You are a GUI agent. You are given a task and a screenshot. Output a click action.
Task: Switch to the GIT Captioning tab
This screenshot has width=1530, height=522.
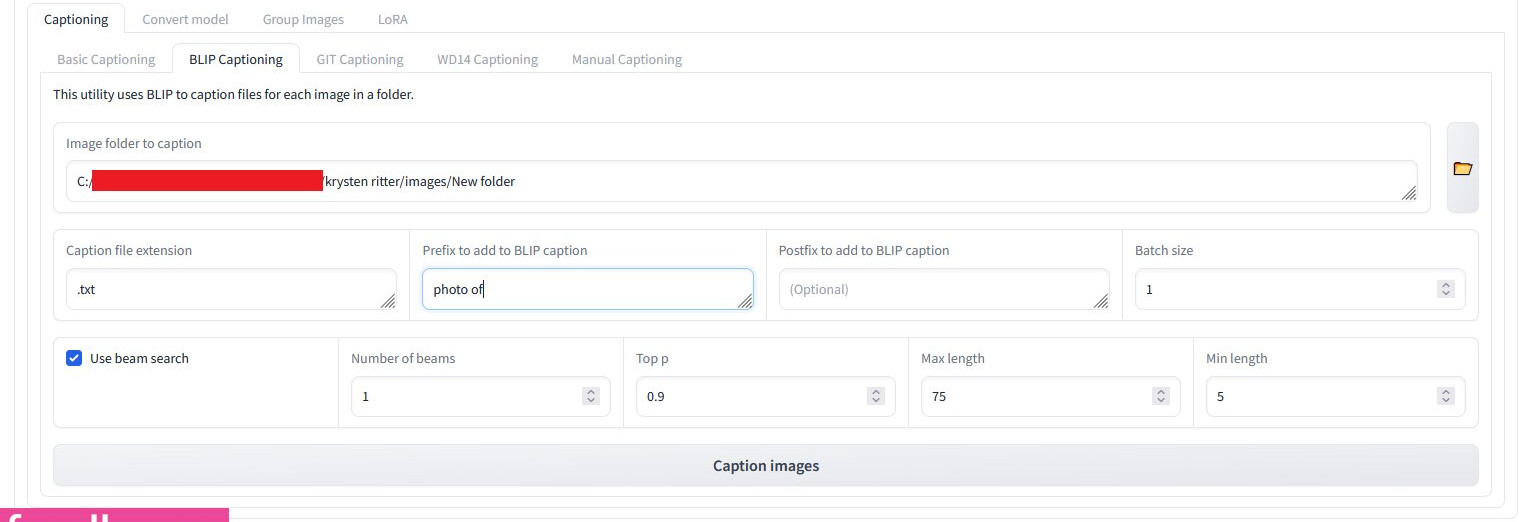359,59
